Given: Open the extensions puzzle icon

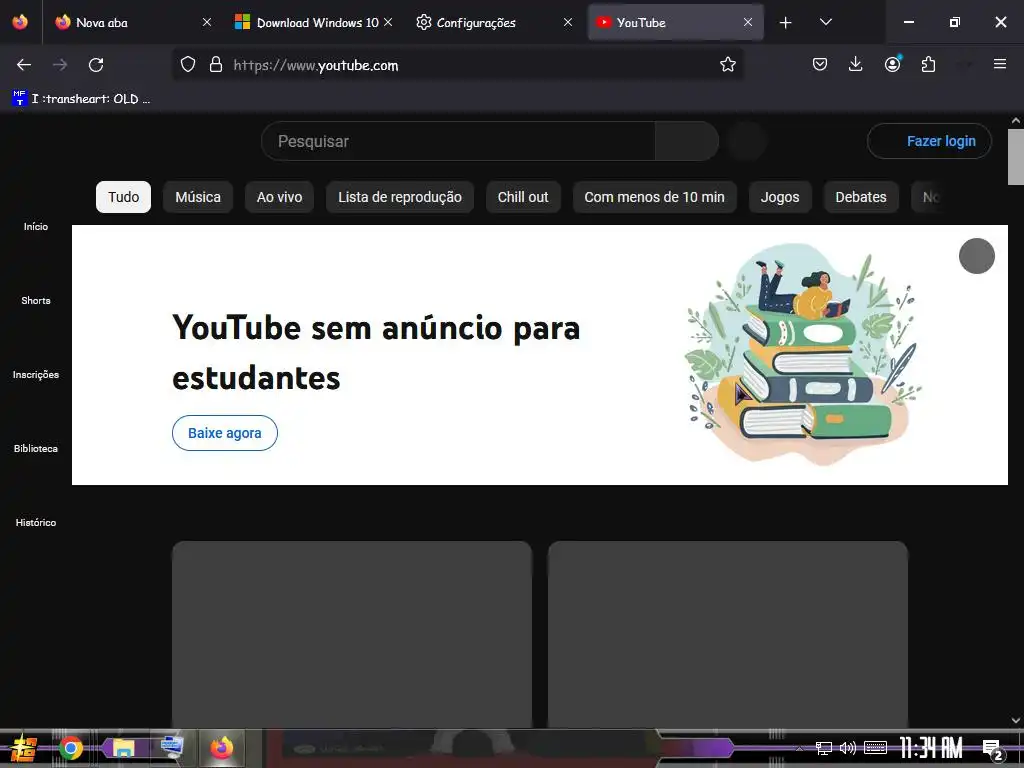Looking at the screenshot, I should pos(929,64).
